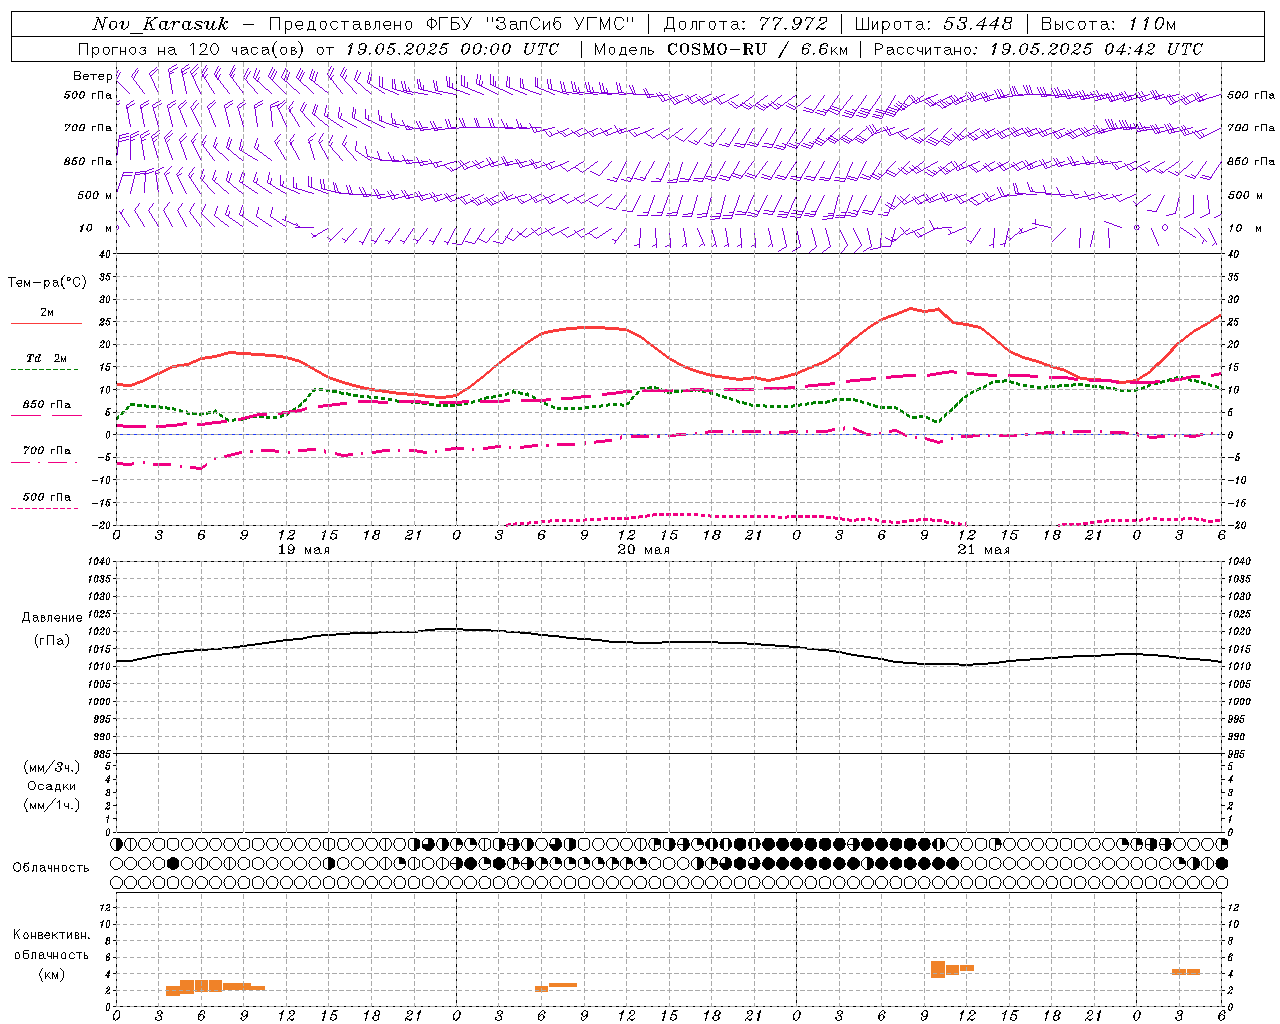Click the '(гПа)' unit under Давление

52,641
